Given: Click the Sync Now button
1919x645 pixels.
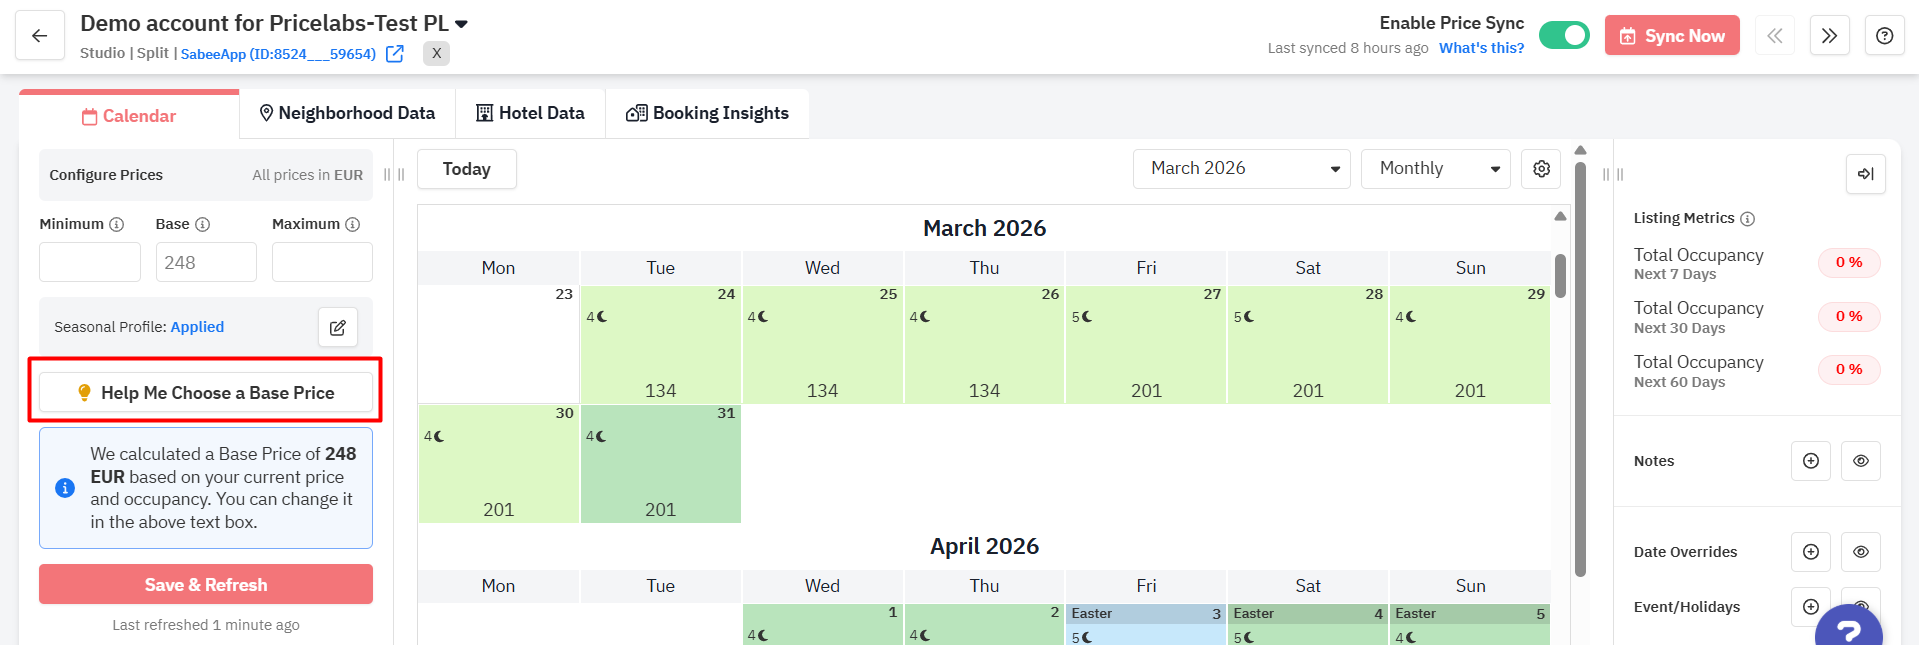Looking at the screenshot, I should point(1672,36).
